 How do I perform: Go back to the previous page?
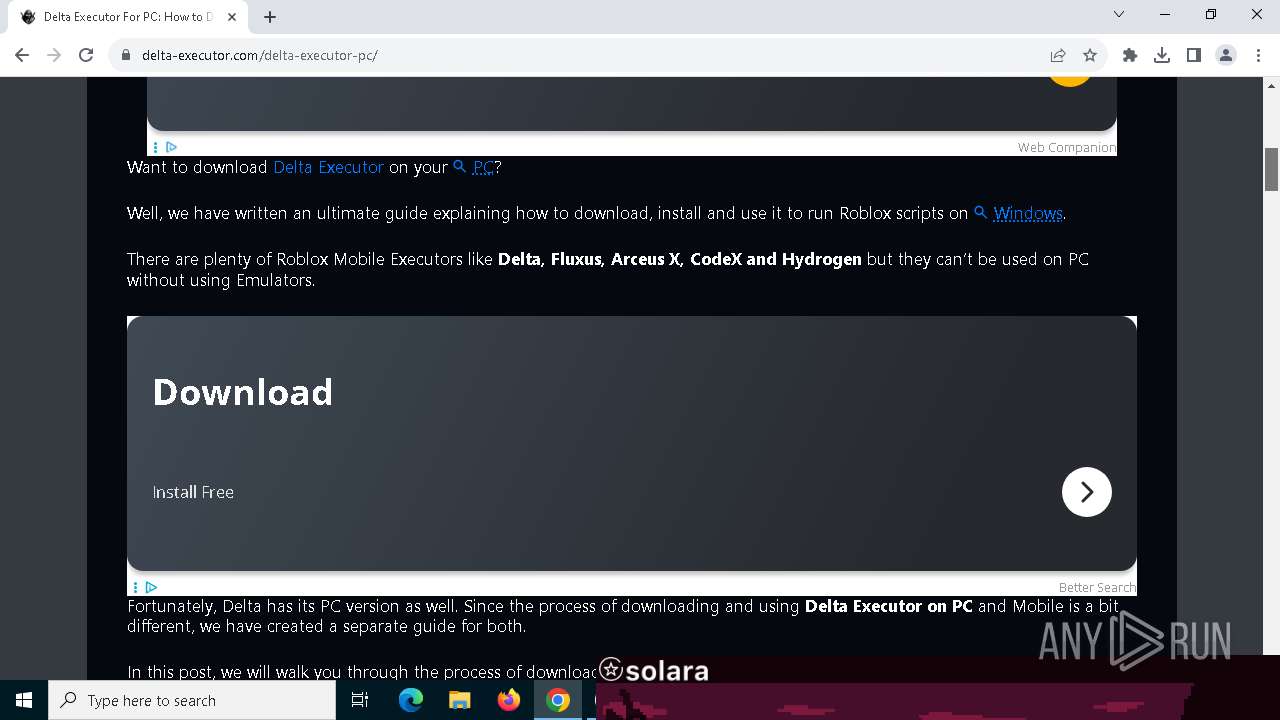pos(22,55)
